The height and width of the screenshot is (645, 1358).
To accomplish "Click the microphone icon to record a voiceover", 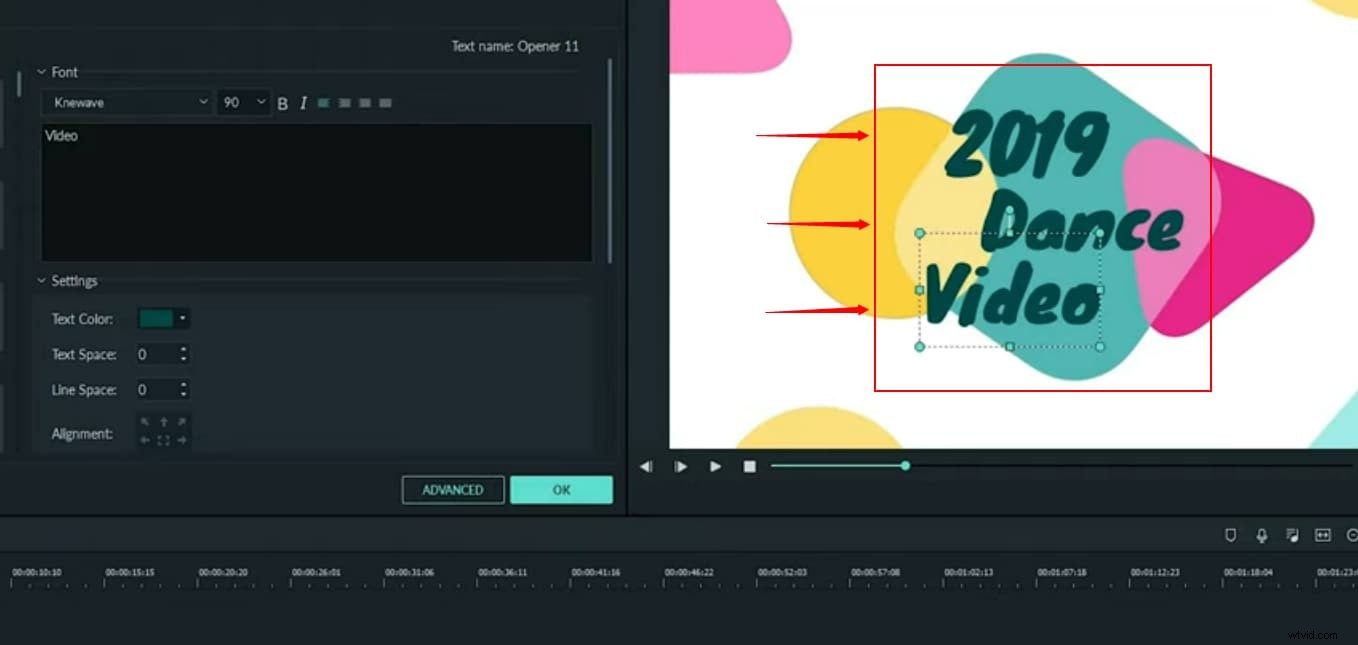I will point(1262,535).
